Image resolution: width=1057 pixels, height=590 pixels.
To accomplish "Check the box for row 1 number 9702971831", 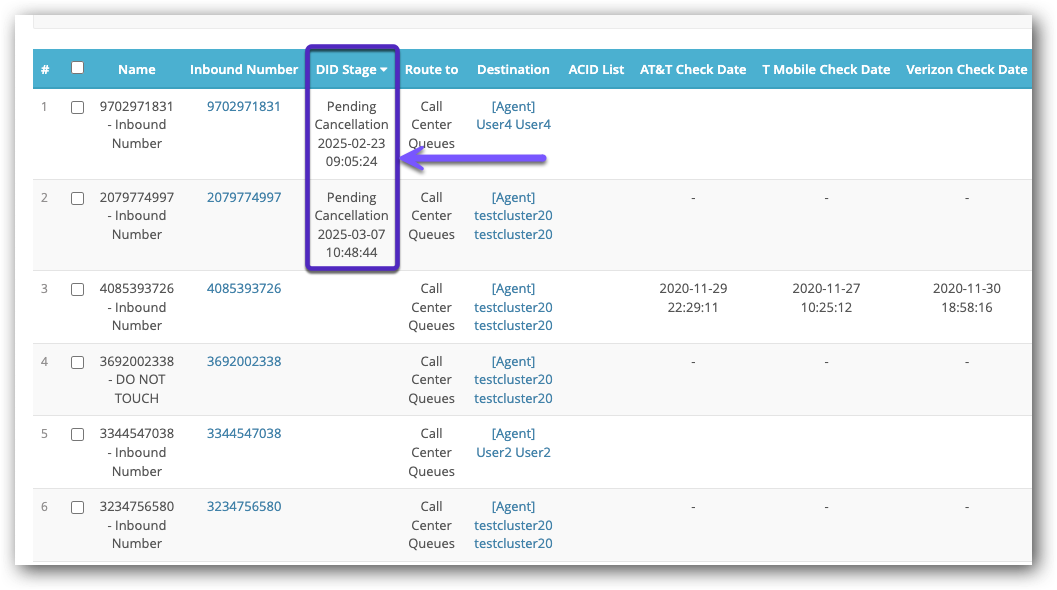I will (x=78, y=108).
